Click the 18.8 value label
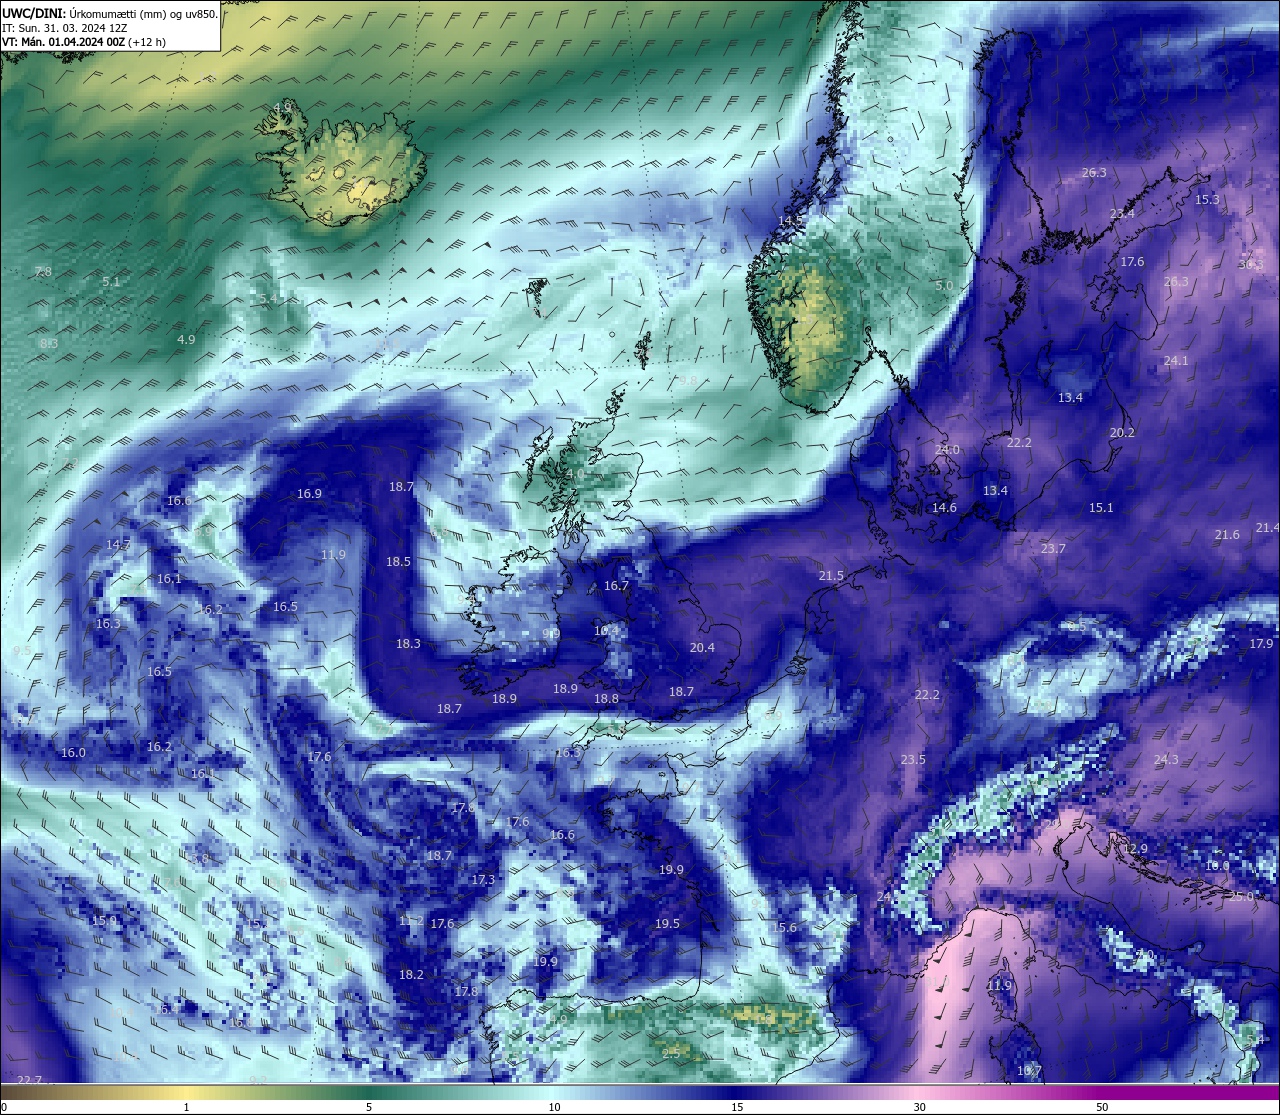The width and height of the screenshot is (1280, 1115). point(606,698)
